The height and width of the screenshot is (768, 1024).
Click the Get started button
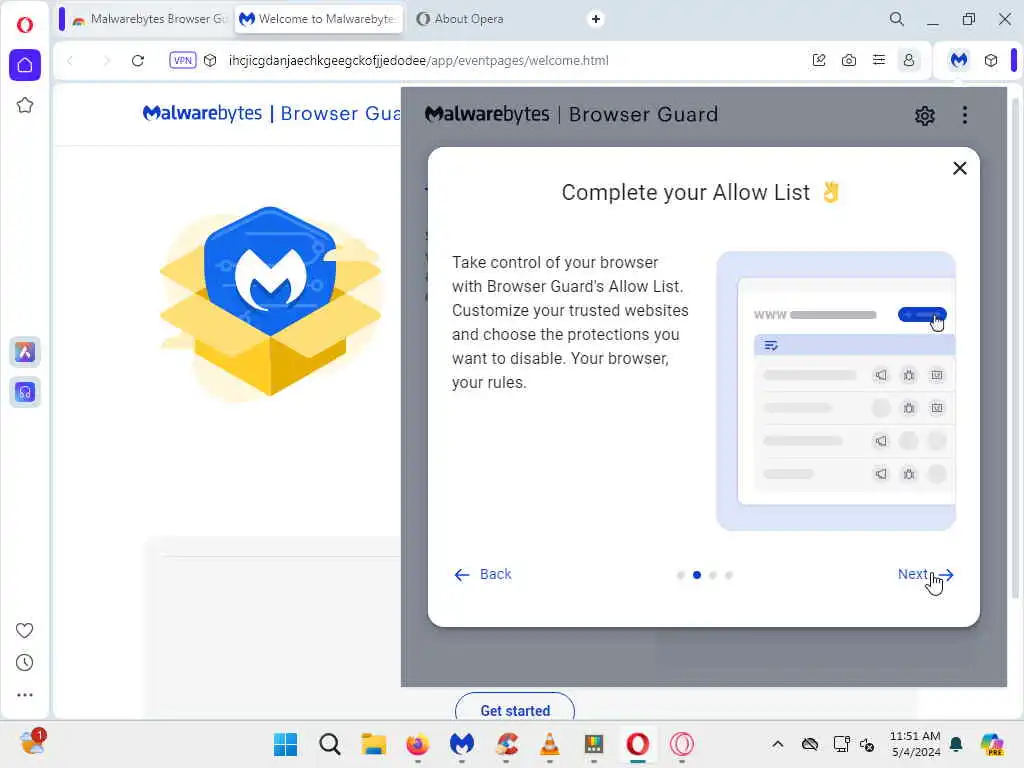tap(515, 708)
